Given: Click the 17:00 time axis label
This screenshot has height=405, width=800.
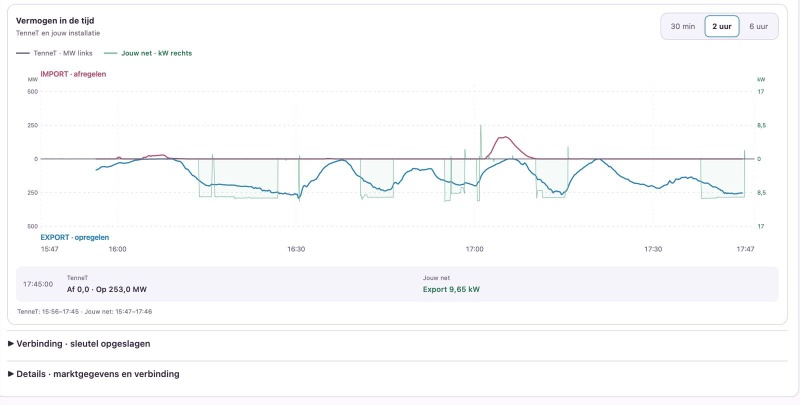Looking at the screenshot, I should (474, 249).
